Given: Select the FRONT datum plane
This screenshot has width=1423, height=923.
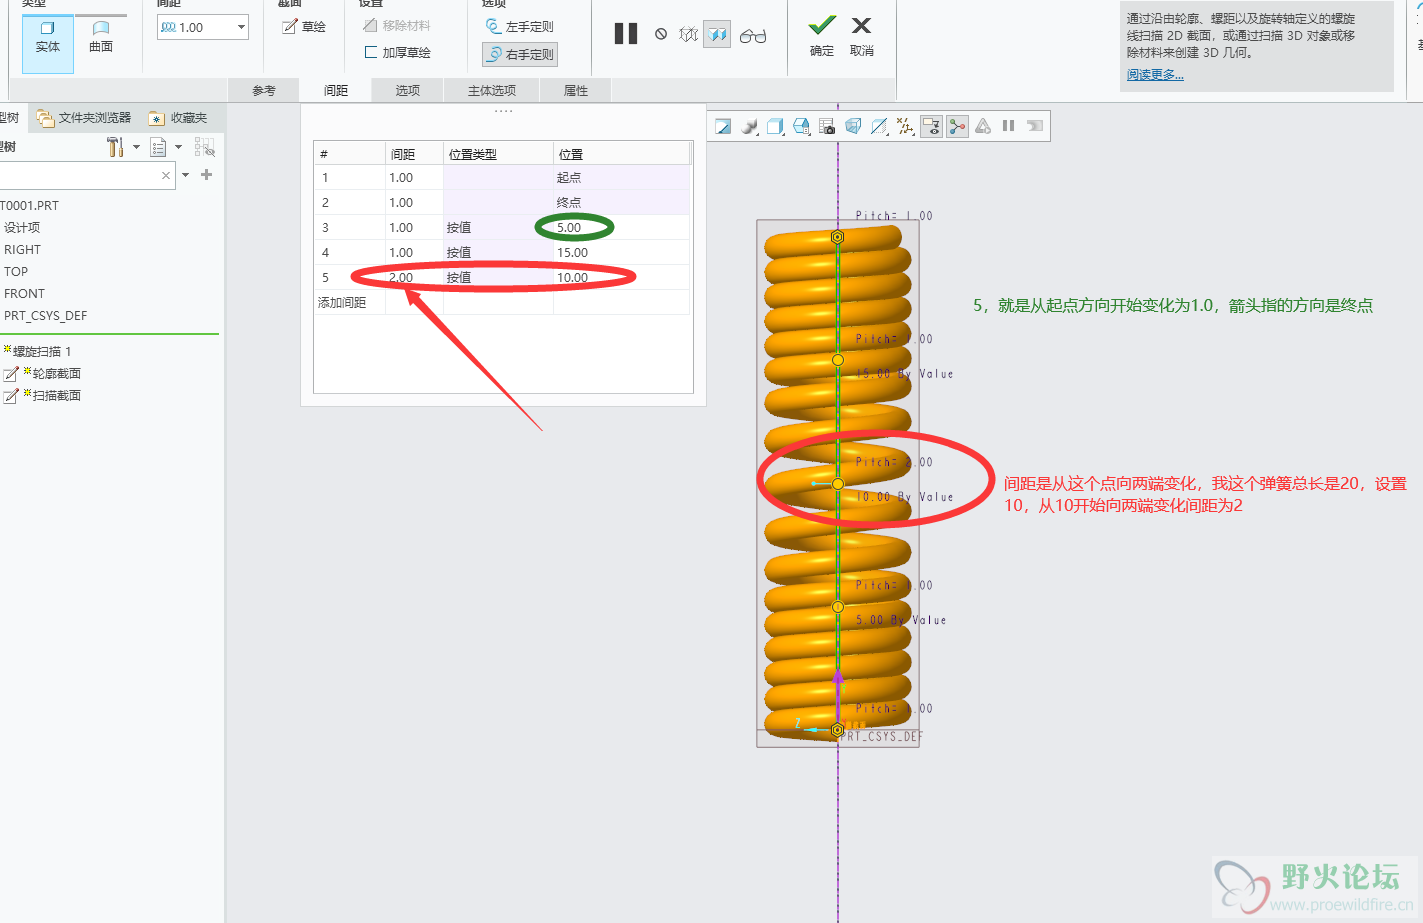Looking at the screenshot, I should (24, 293).
